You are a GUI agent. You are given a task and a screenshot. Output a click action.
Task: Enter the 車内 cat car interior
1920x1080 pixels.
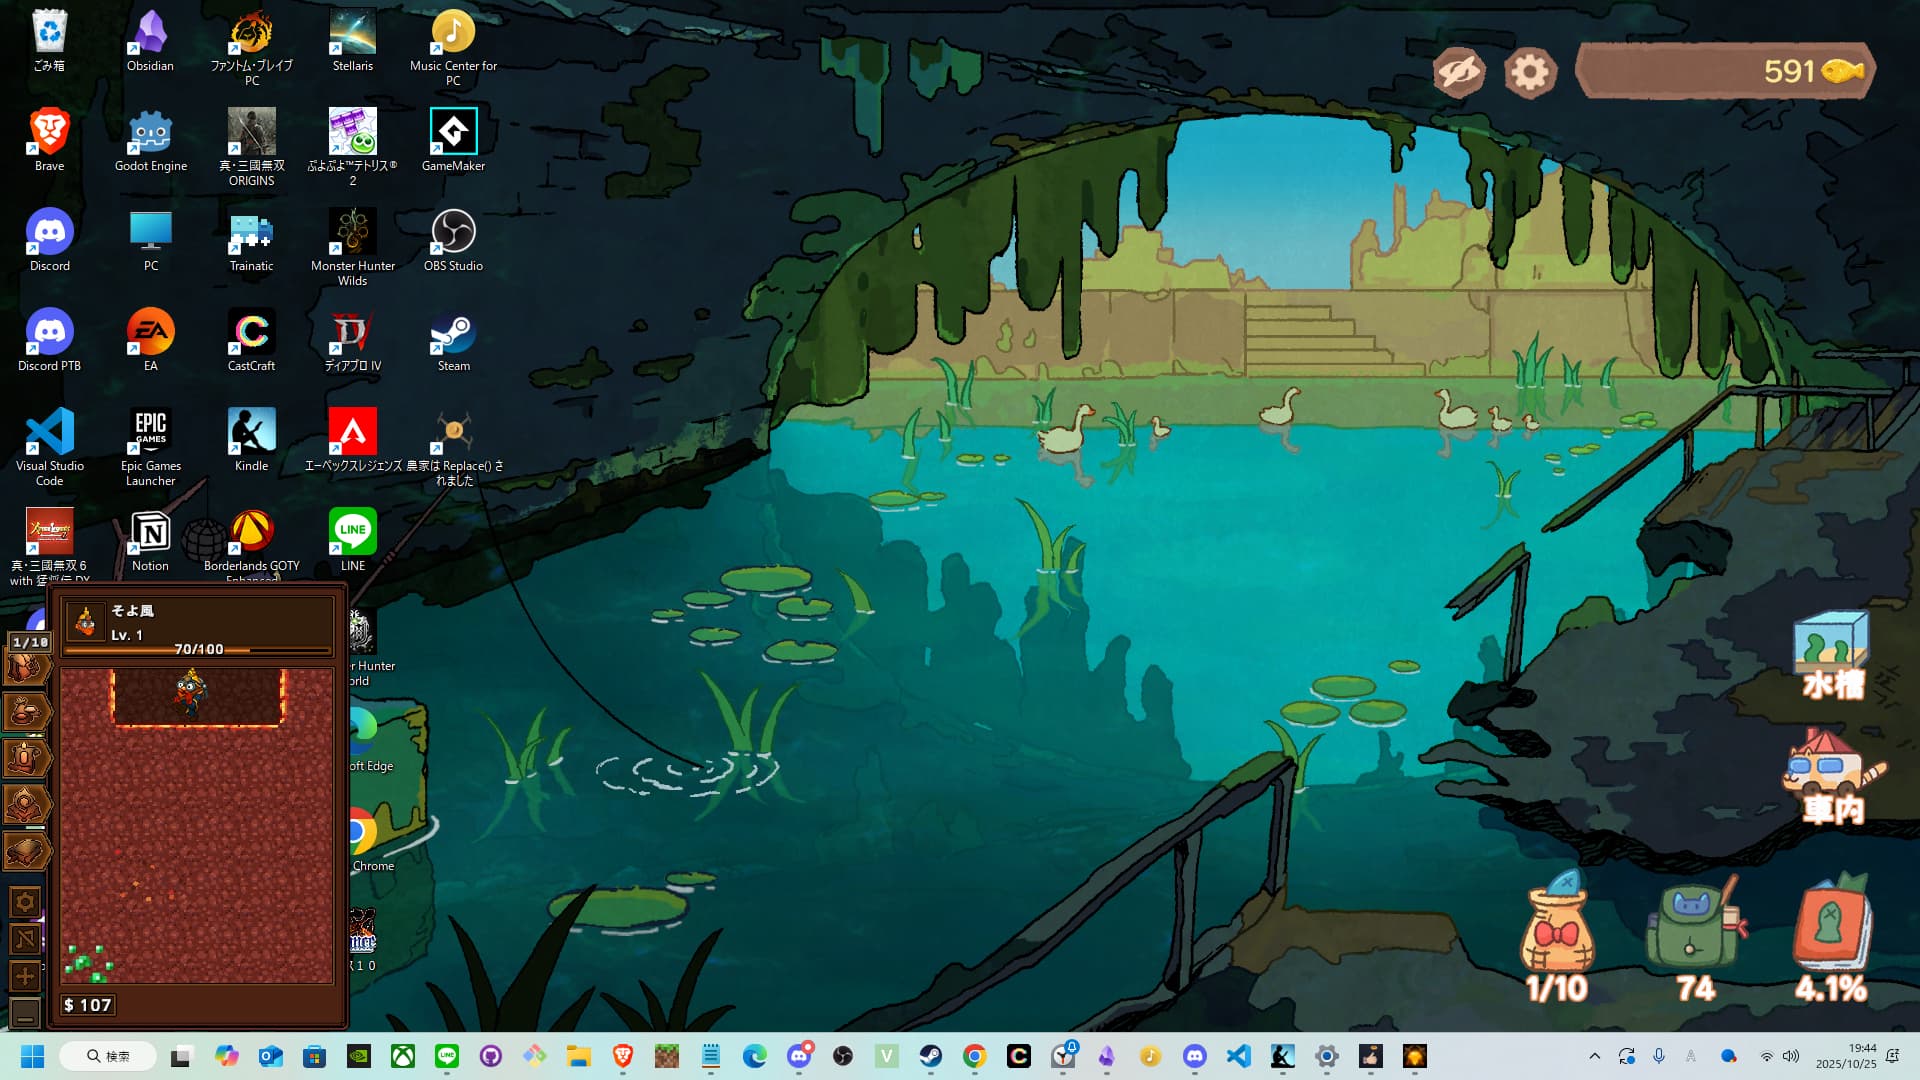tap(1832, 778)
